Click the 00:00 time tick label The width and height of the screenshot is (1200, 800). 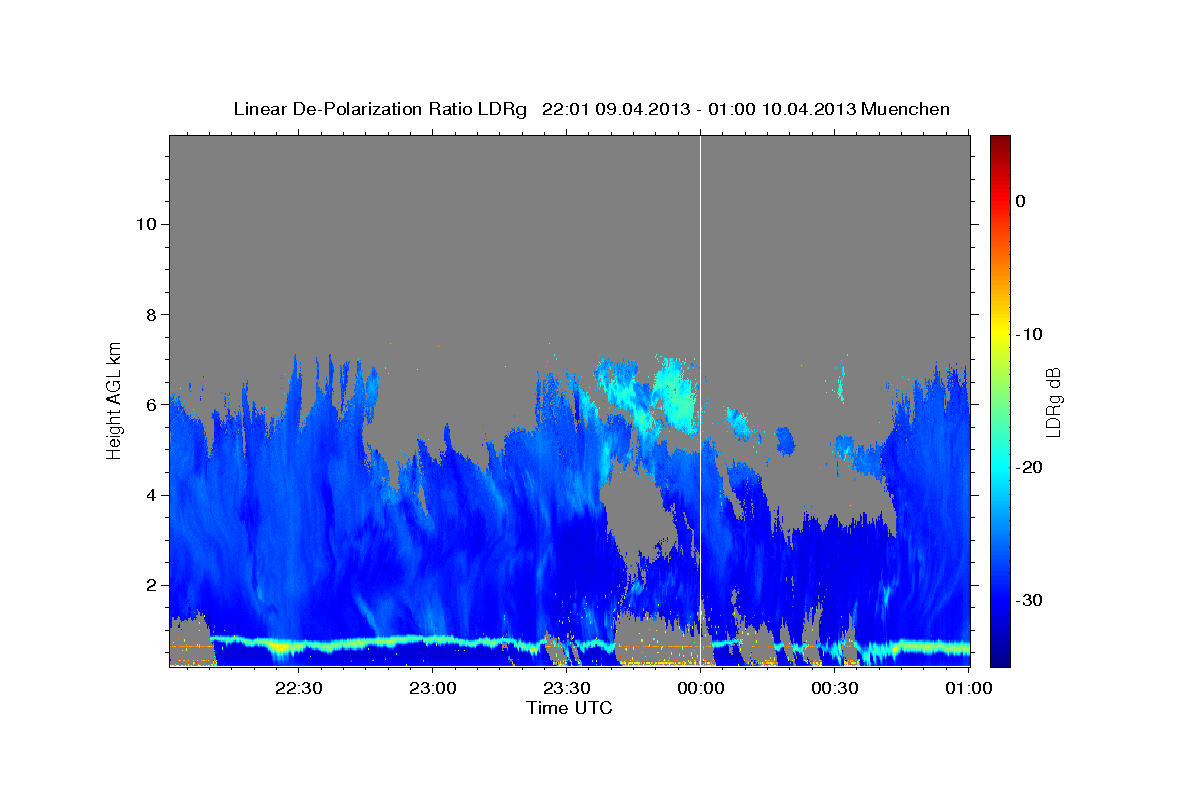click(x=701, y=688)
